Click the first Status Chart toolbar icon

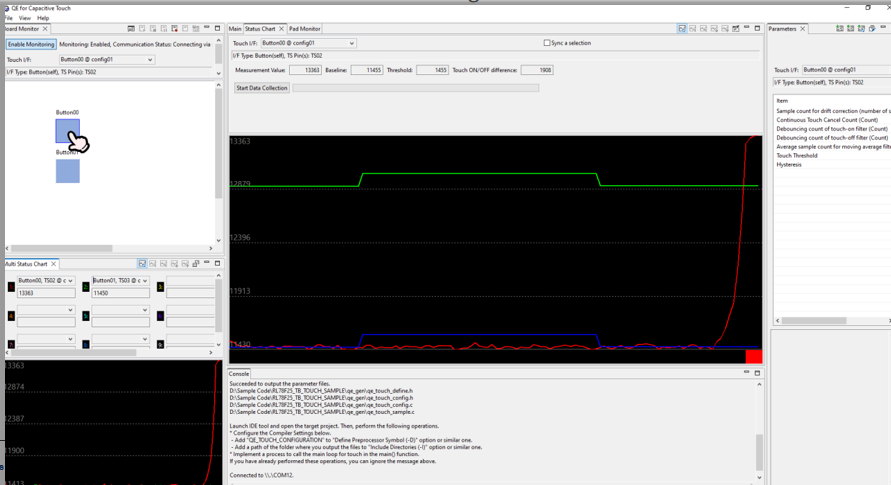[x=682, y=29]
